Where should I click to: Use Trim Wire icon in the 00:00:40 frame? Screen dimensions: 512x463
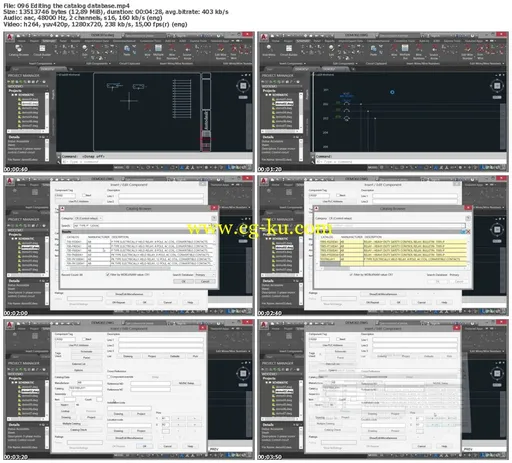point(234,49)
